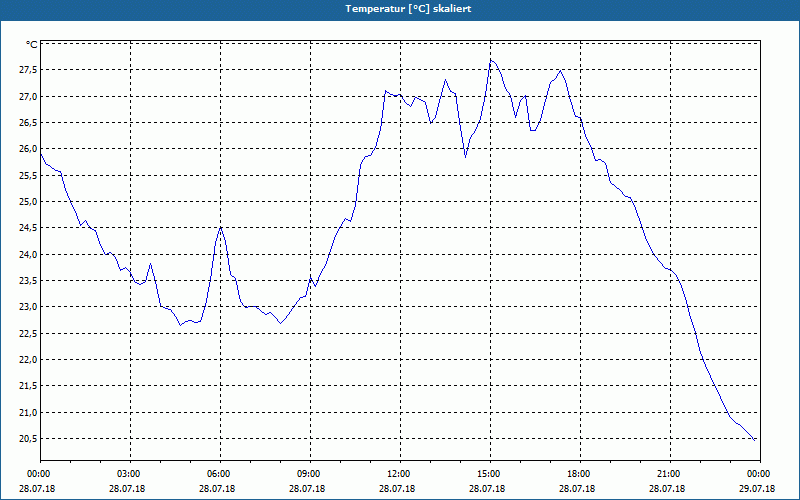Select the 27,0 y-axis label
The width and height of the screenshot is (800, 500).
coord(28,96)
